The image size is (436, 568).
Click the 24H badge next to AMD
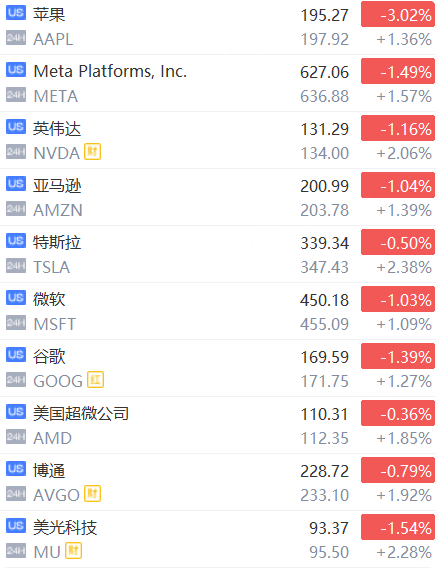pos(16,437)
